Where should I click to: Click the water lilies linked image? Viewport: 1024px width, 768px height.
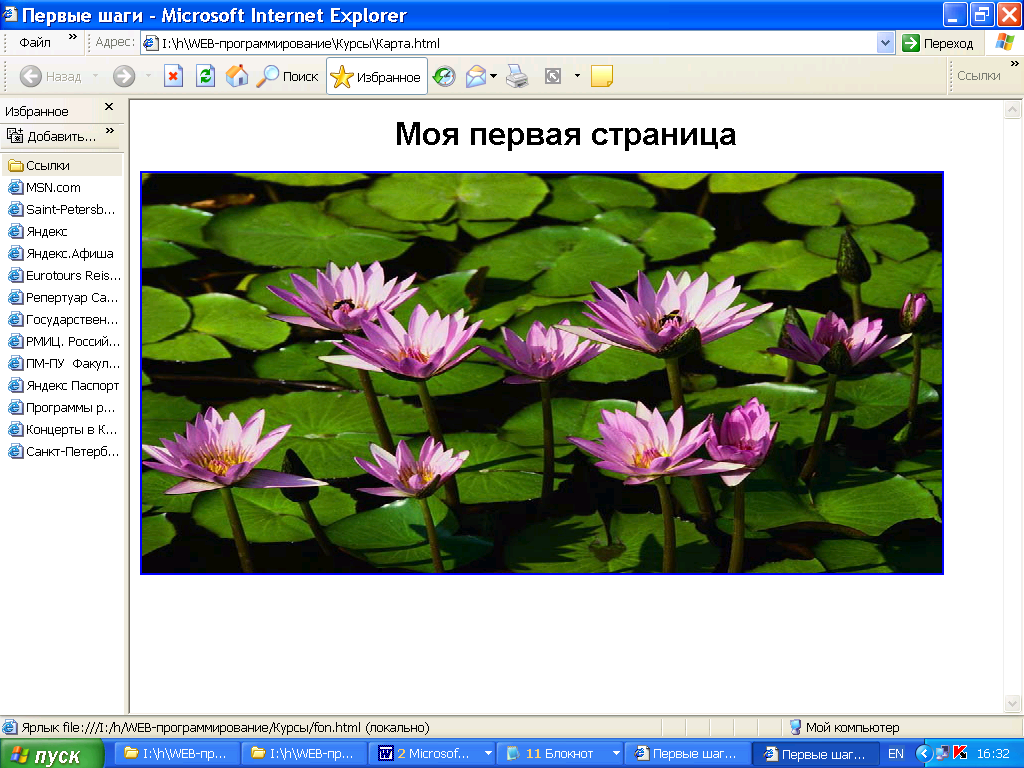coord(542,373)
